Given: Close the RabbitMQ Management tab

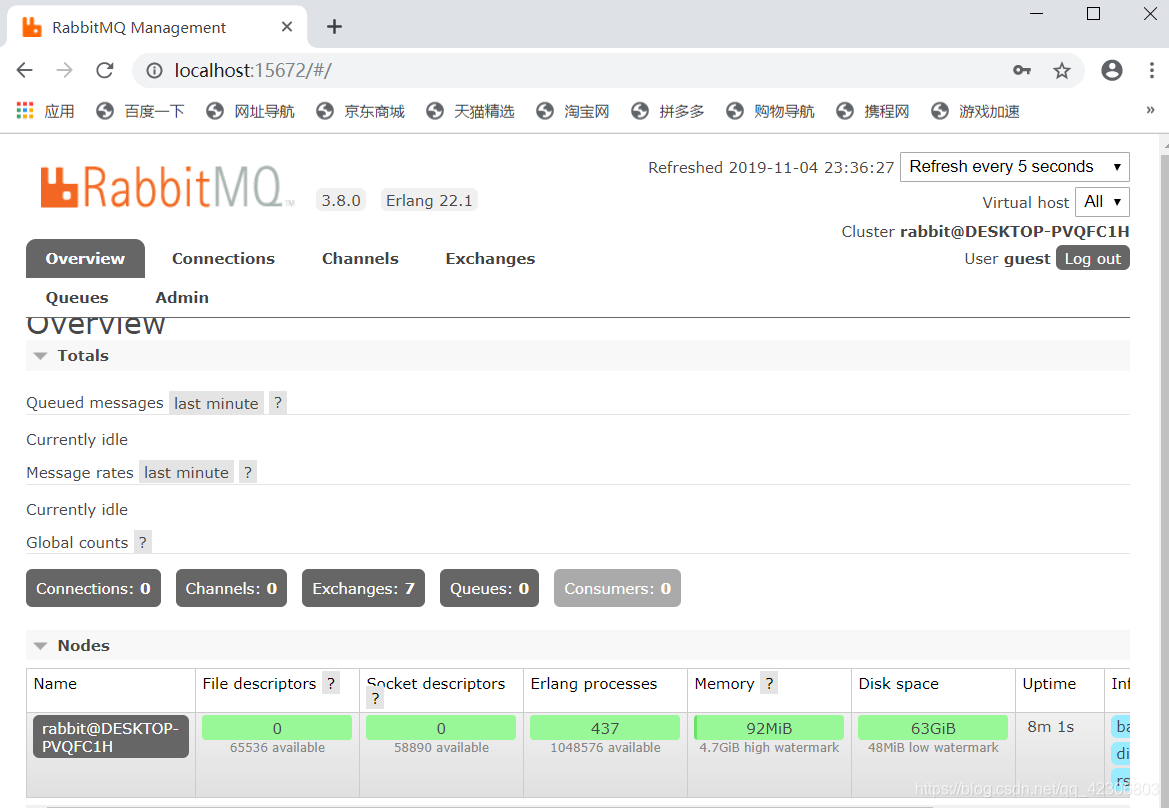Looking at the screenshot, I should pos(287,27).
